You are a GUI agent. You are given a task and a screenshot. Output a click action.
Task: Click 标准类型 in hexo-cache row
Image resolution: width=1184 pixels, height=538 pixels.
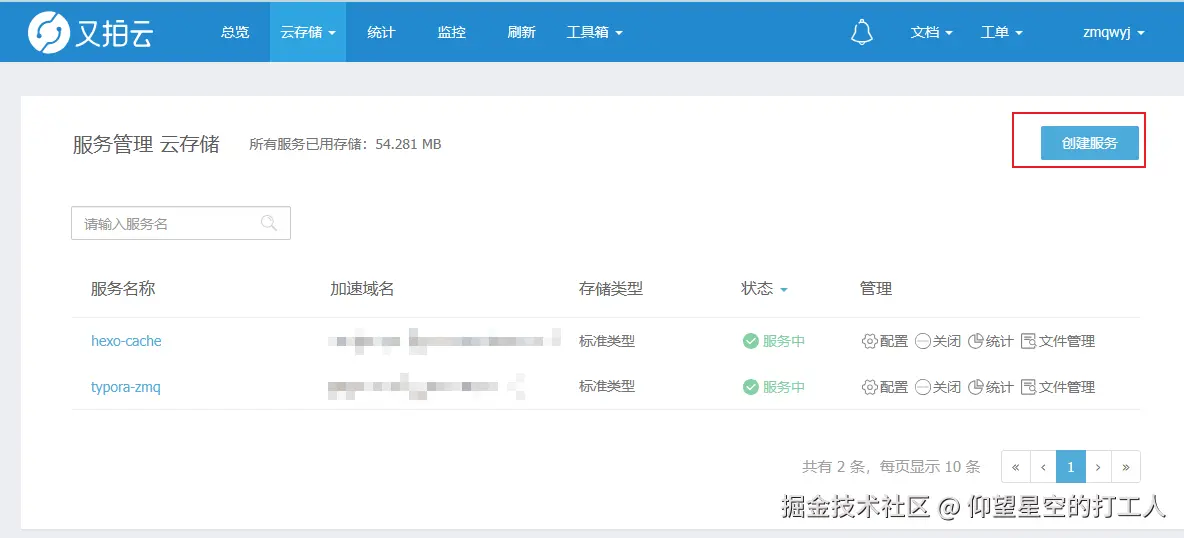click(x=607, y=342)
